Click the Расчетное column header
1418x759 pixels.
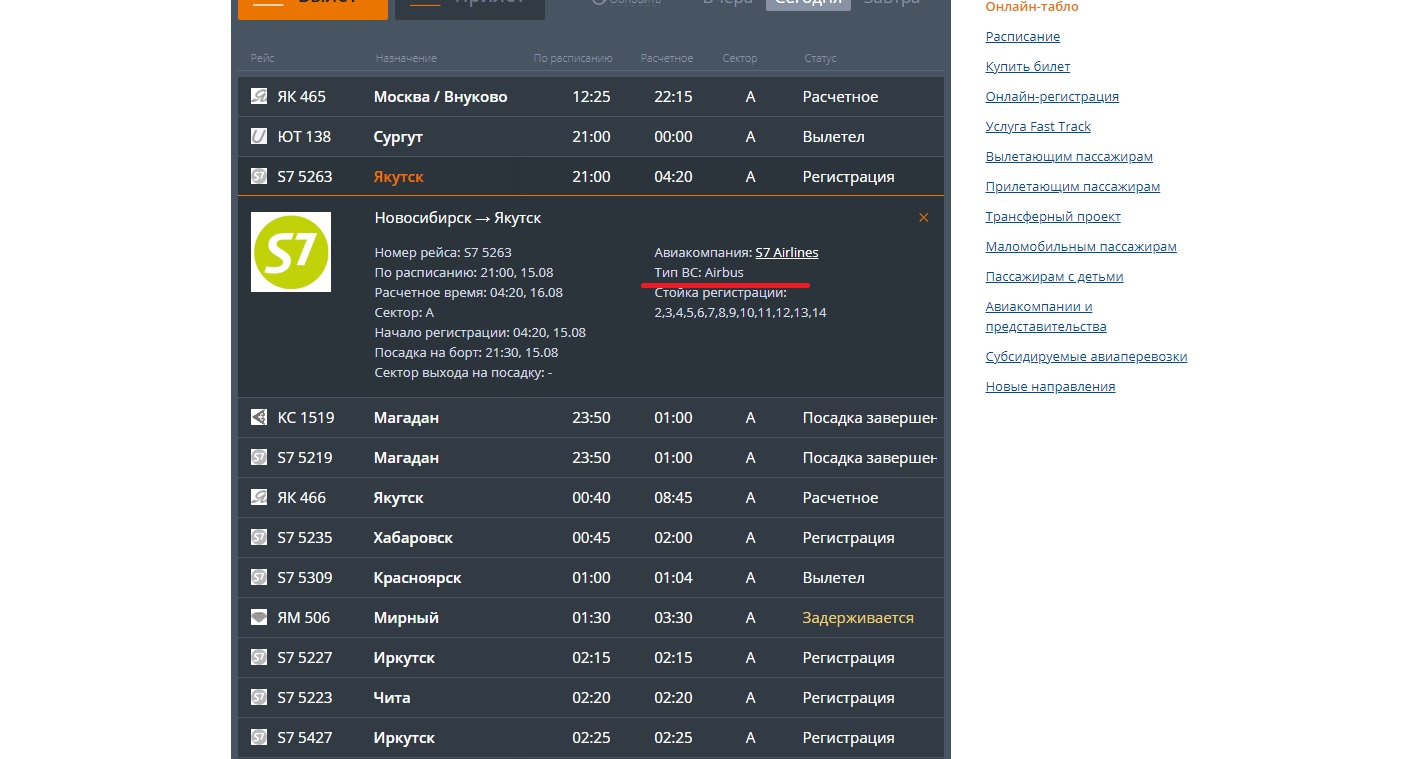tap(667, 59)
